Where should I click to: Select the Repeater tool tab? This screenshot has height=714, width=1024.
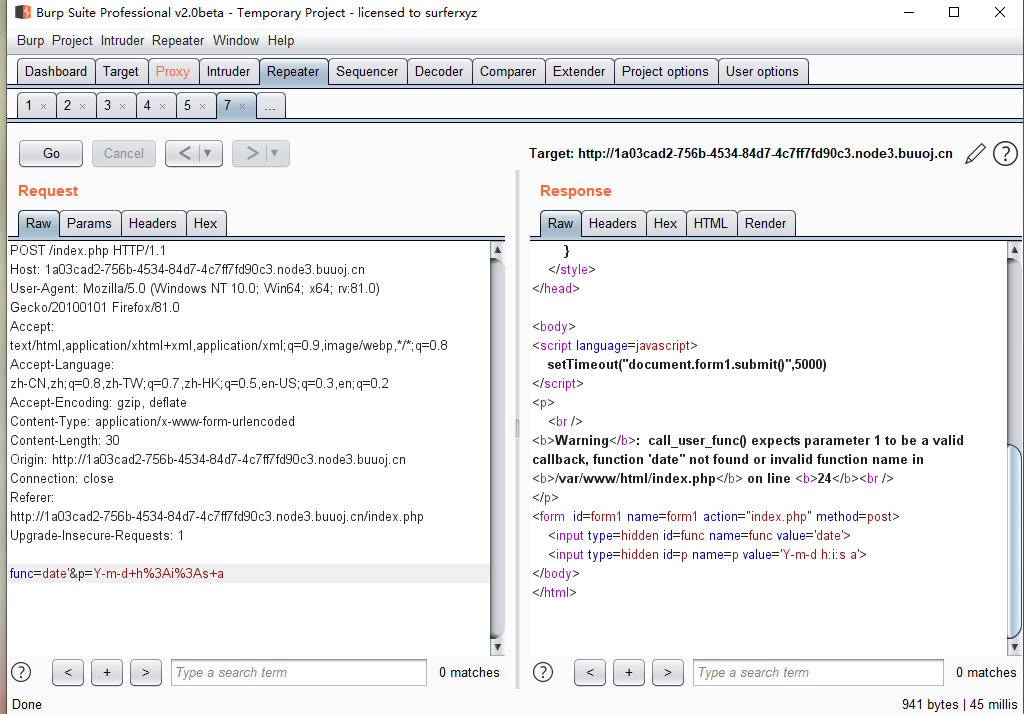point(293,71)
